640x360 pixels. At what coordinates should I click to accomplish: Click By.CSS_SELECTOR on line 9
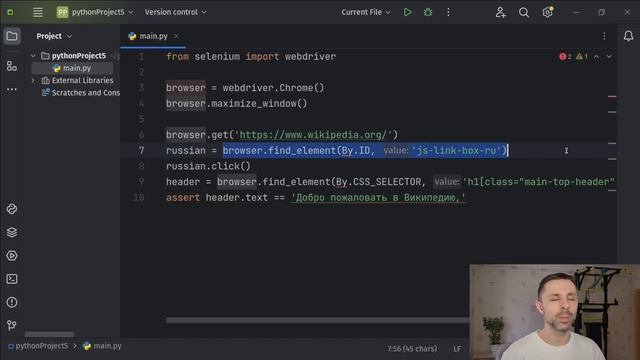(x=378, y=182)
